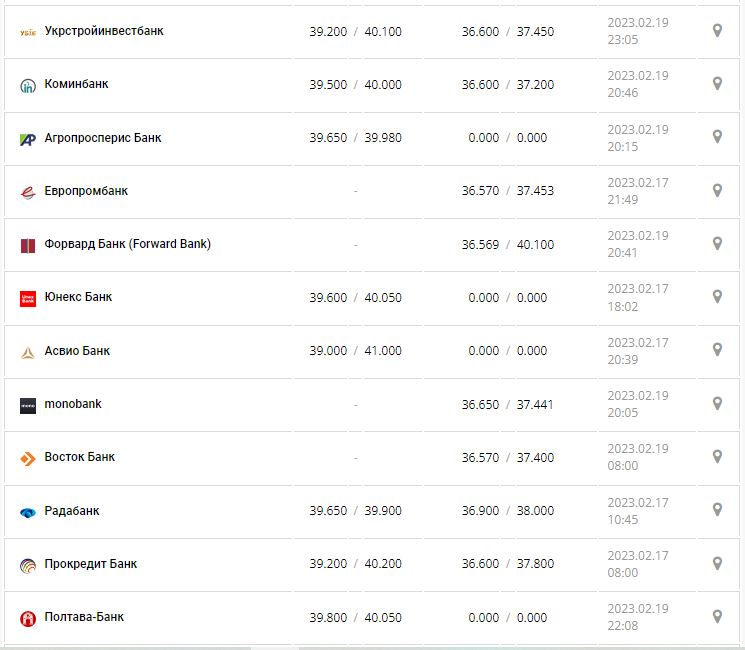Click the map pin for Агропросперис Банк
745x650 pixels.
(x=717, y=137)
